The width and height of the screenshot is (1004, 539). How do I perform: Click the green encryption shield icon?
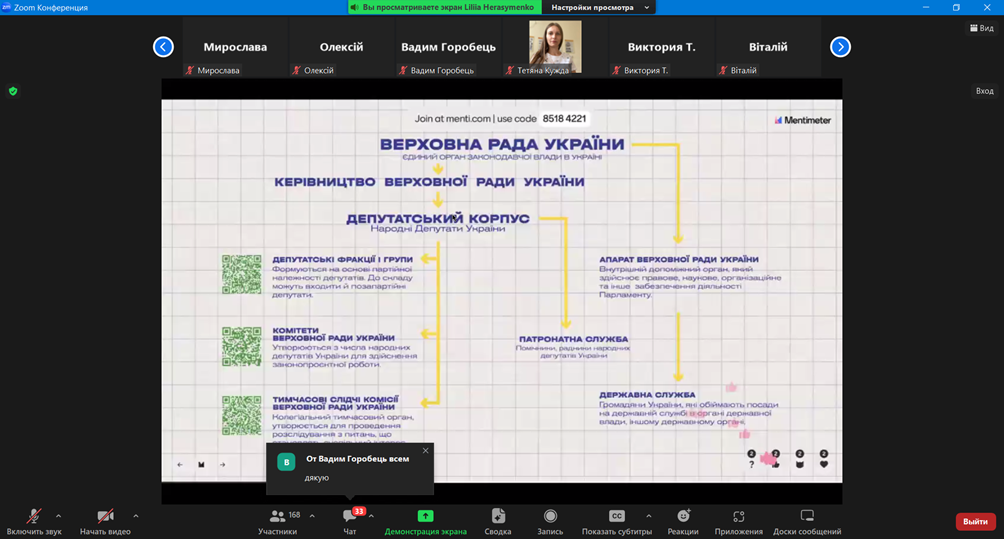tap(13, 91)
